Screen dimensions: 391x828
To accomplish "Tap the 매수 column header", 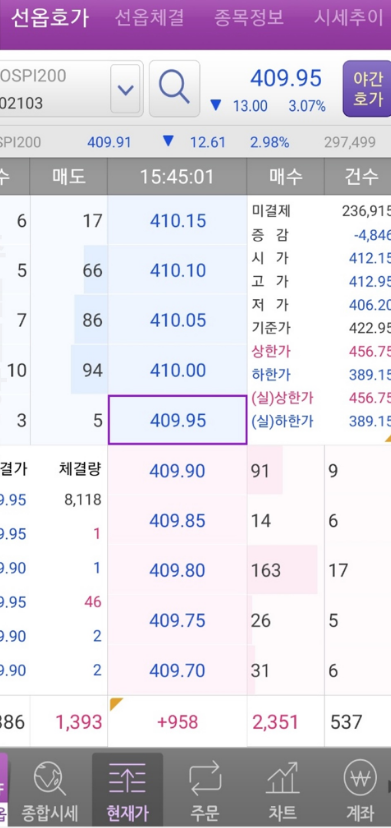I will click(x=285, y=176).
